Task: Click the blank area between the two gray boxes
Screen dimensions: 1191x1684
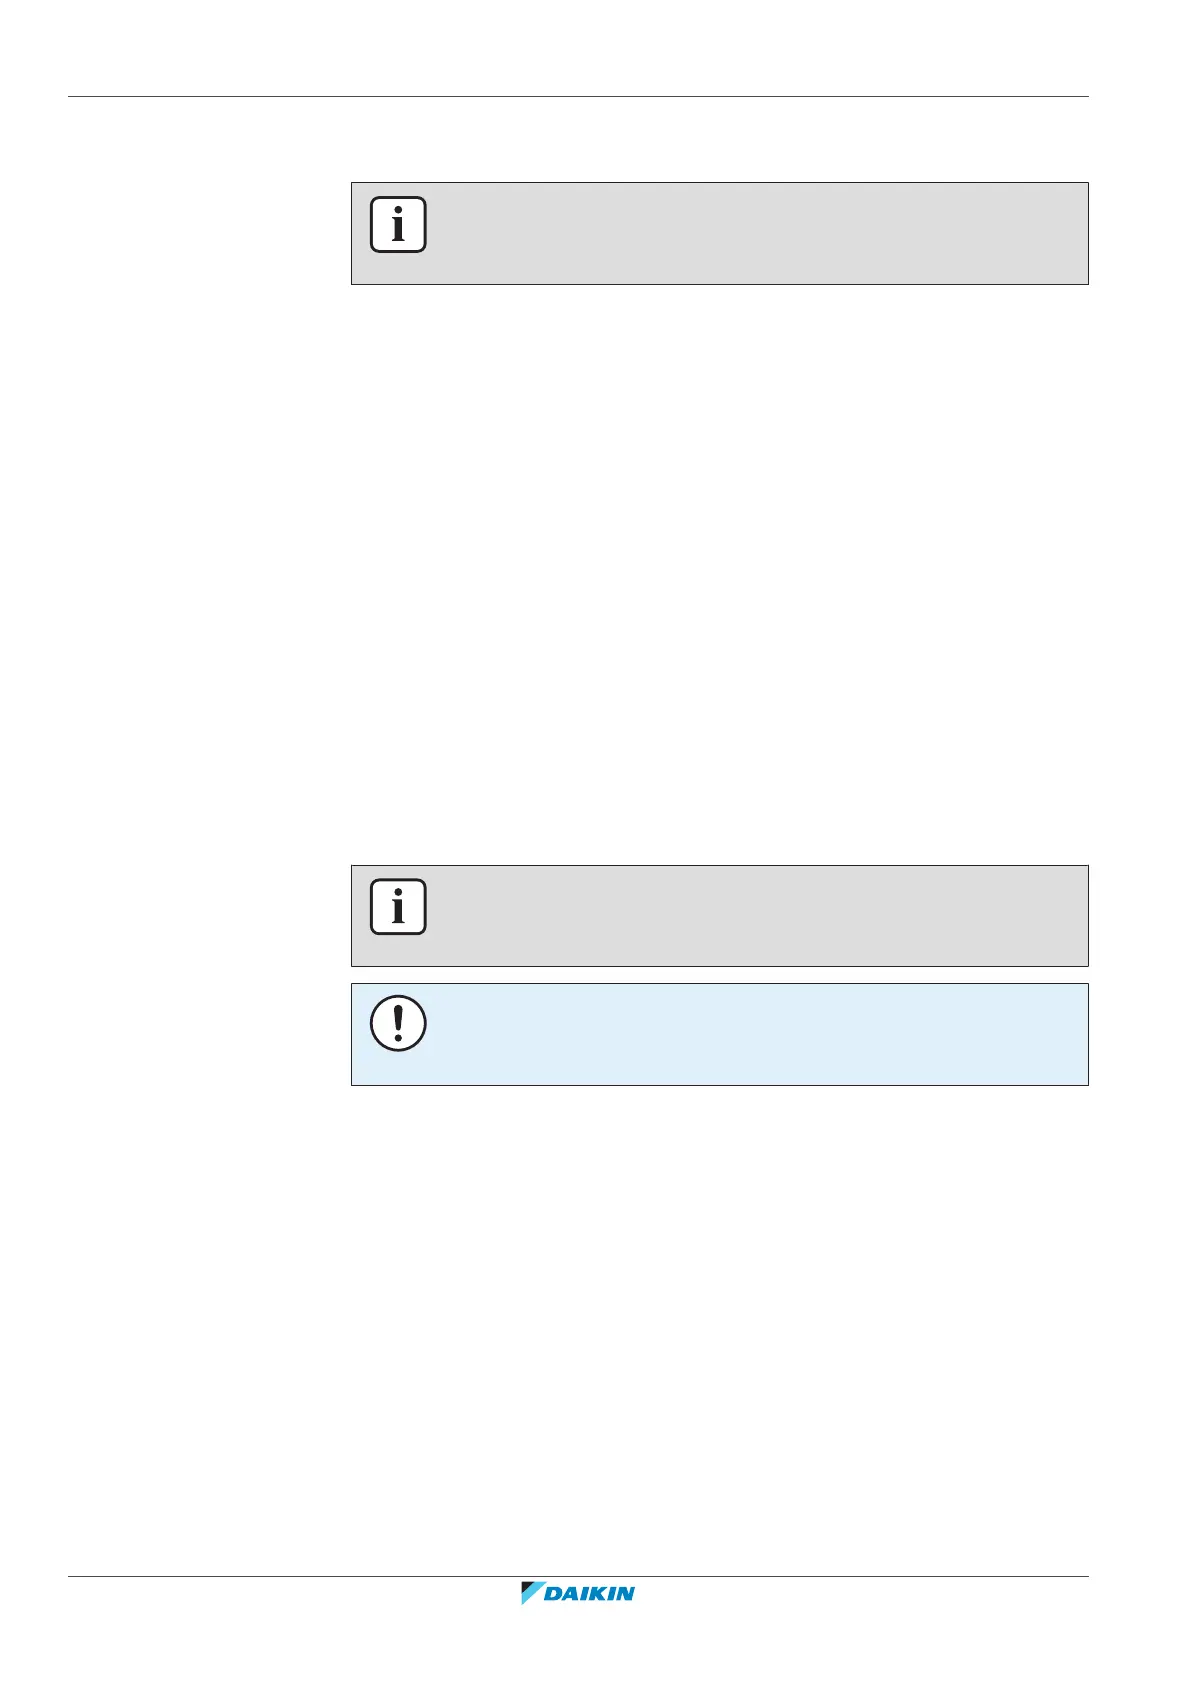Action: pyautogui.click(x=718, y=575)
